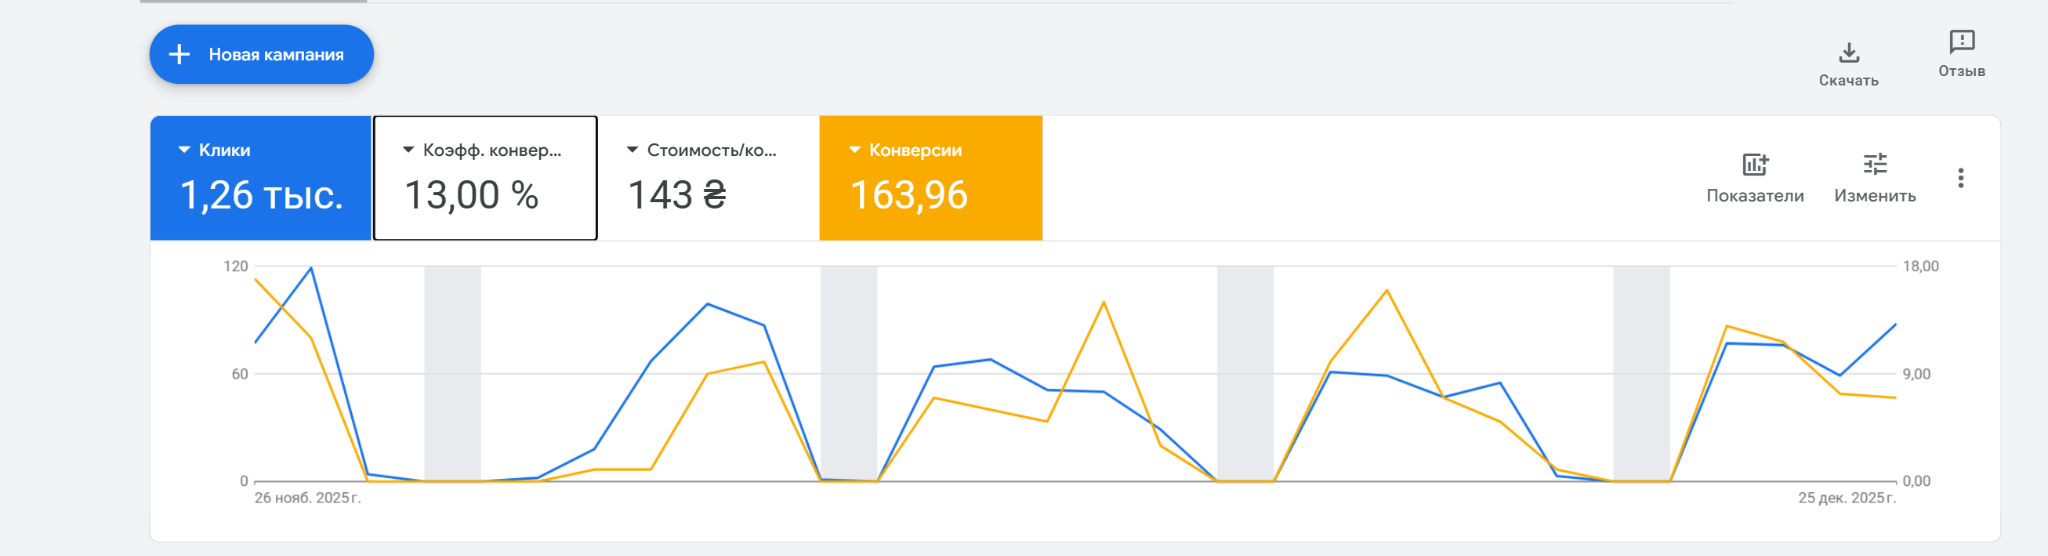Open the three-dot more options menu

pos(1960,178)
